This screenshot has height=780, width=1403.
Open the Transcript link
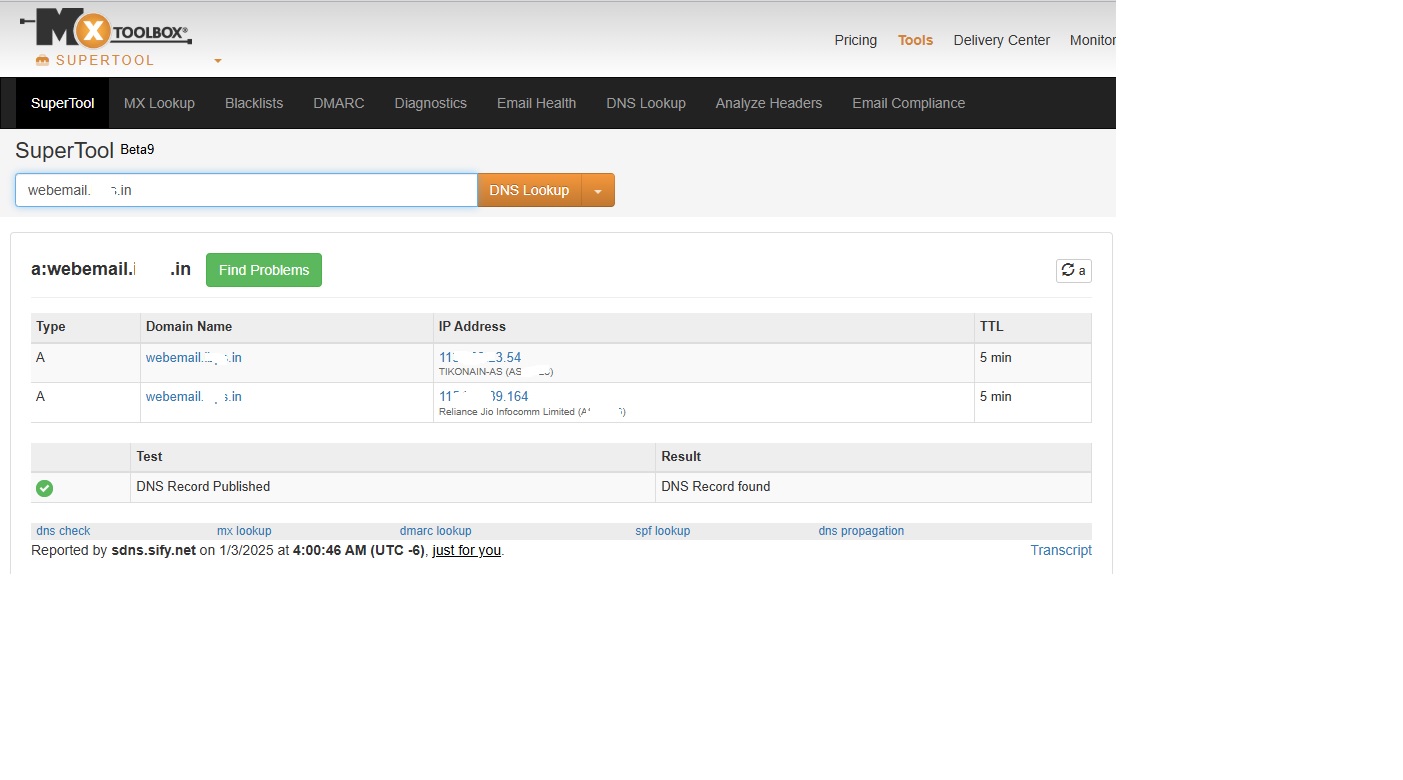pos(1060,550)
